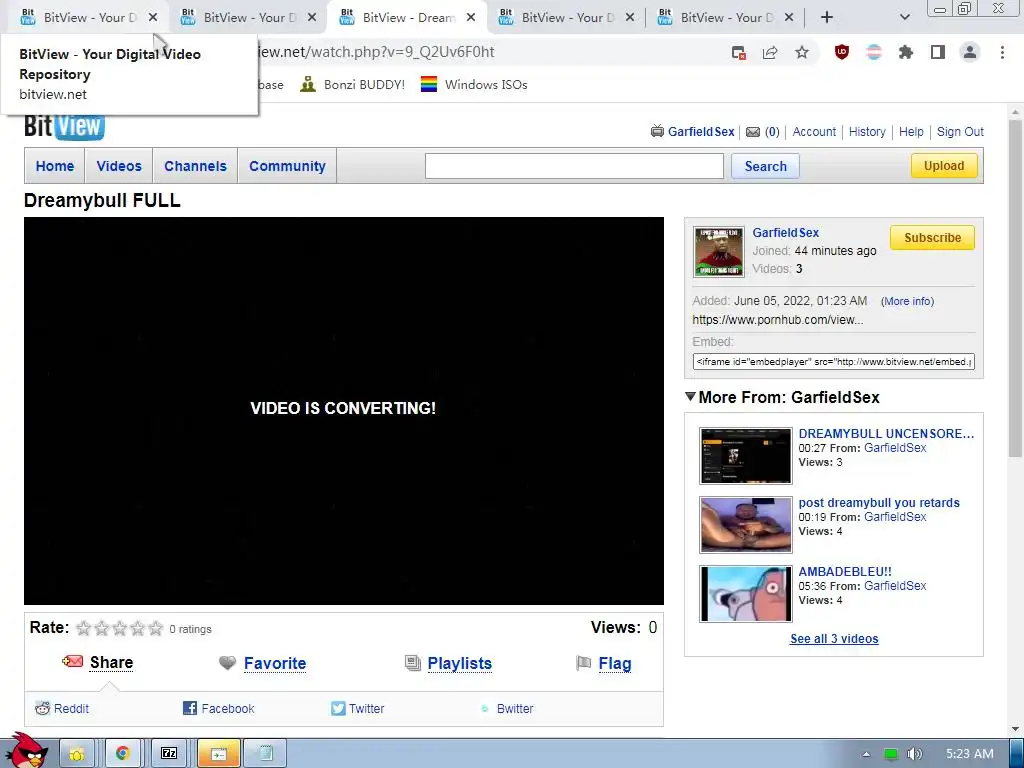Open the History link
This screenshot has width=1024, height=768.
[x=867, y=131]
